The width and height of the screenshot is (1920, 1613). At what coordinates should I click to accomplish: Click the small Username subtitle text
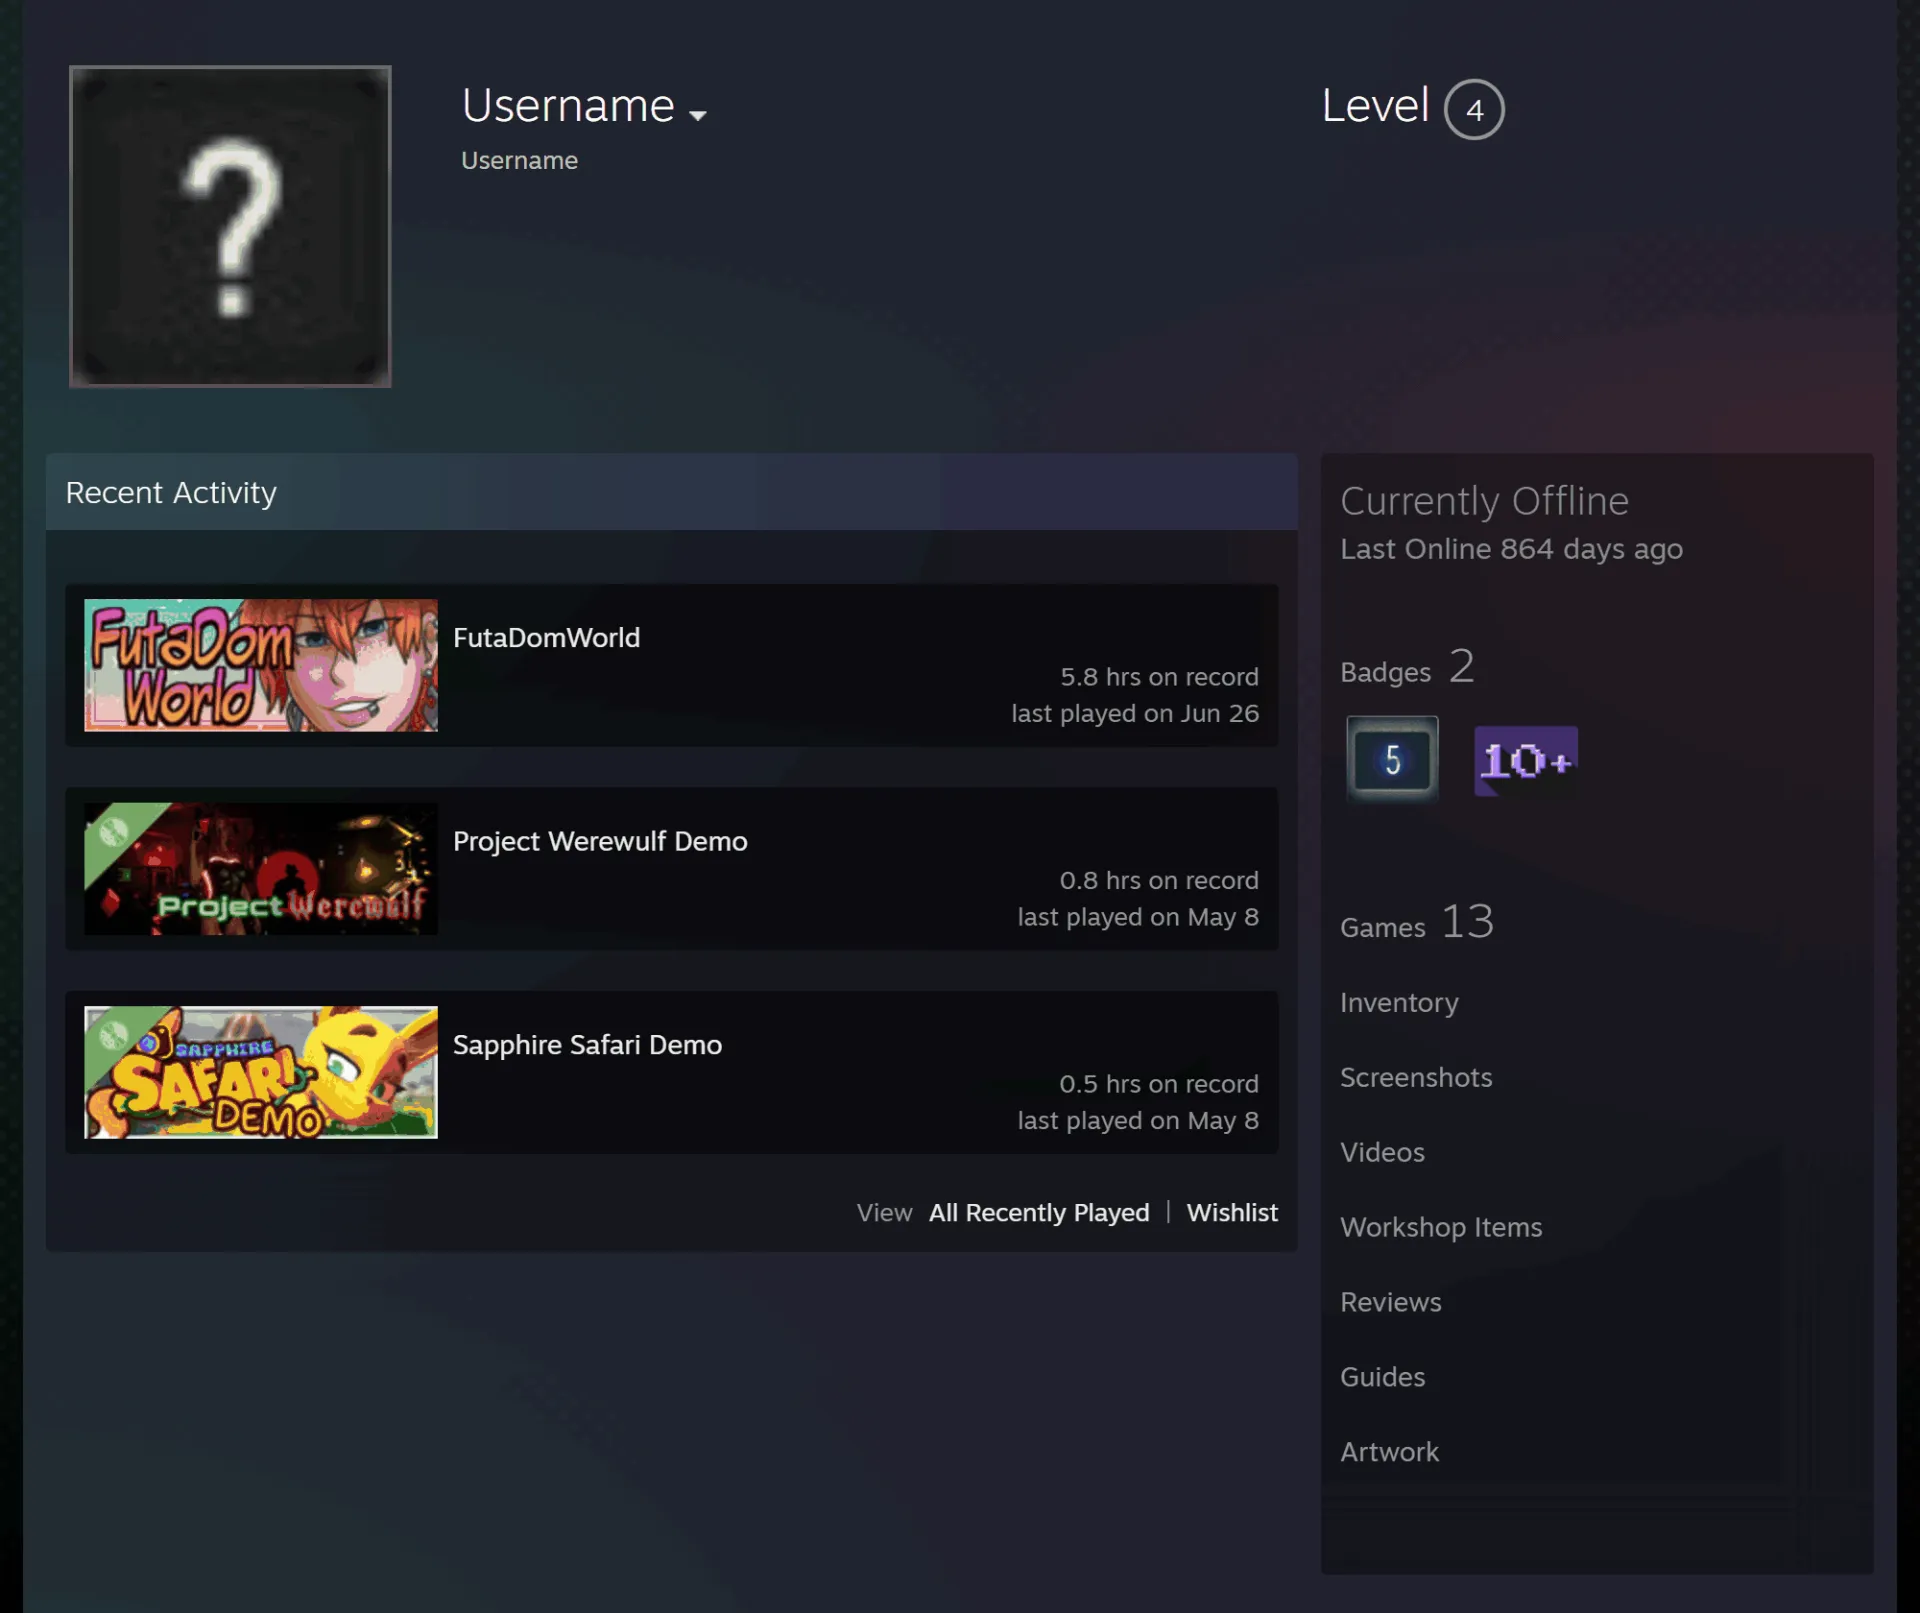click(519, 161)
